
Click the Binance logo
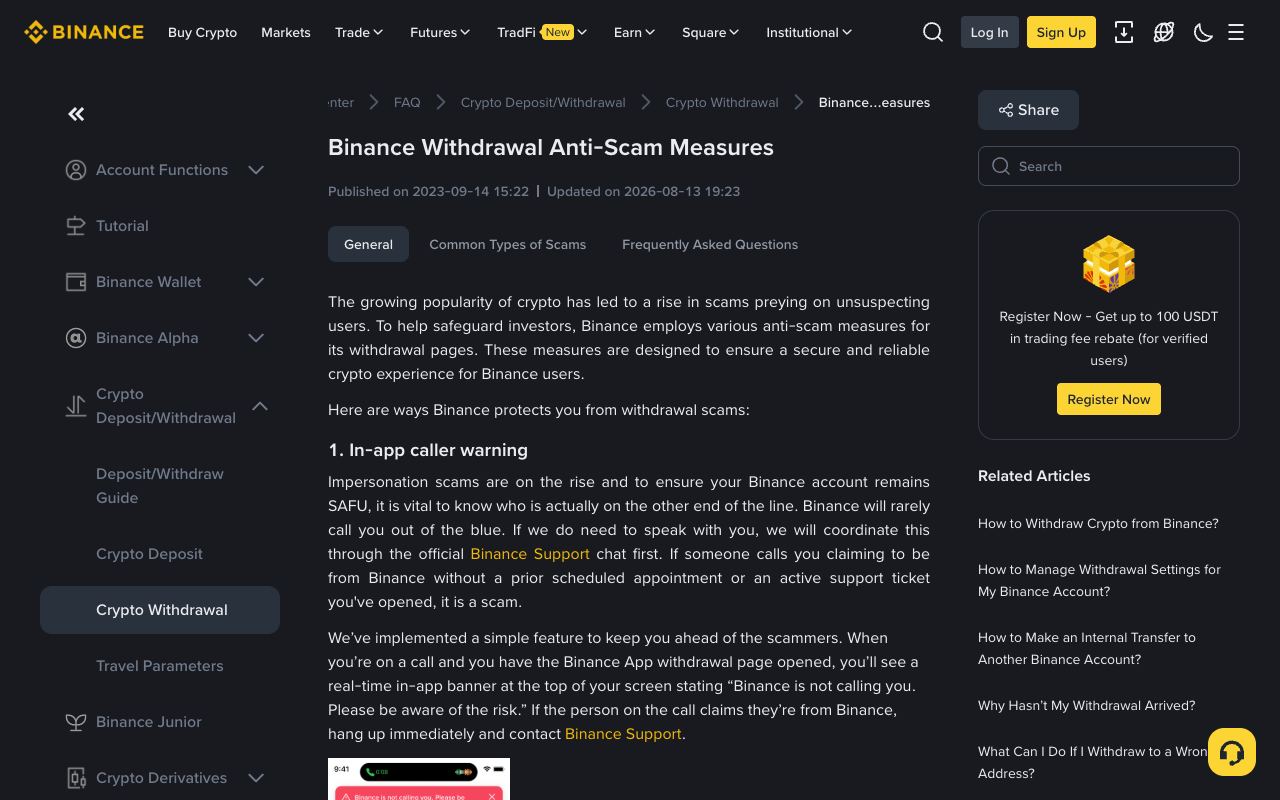click(84, 32)
